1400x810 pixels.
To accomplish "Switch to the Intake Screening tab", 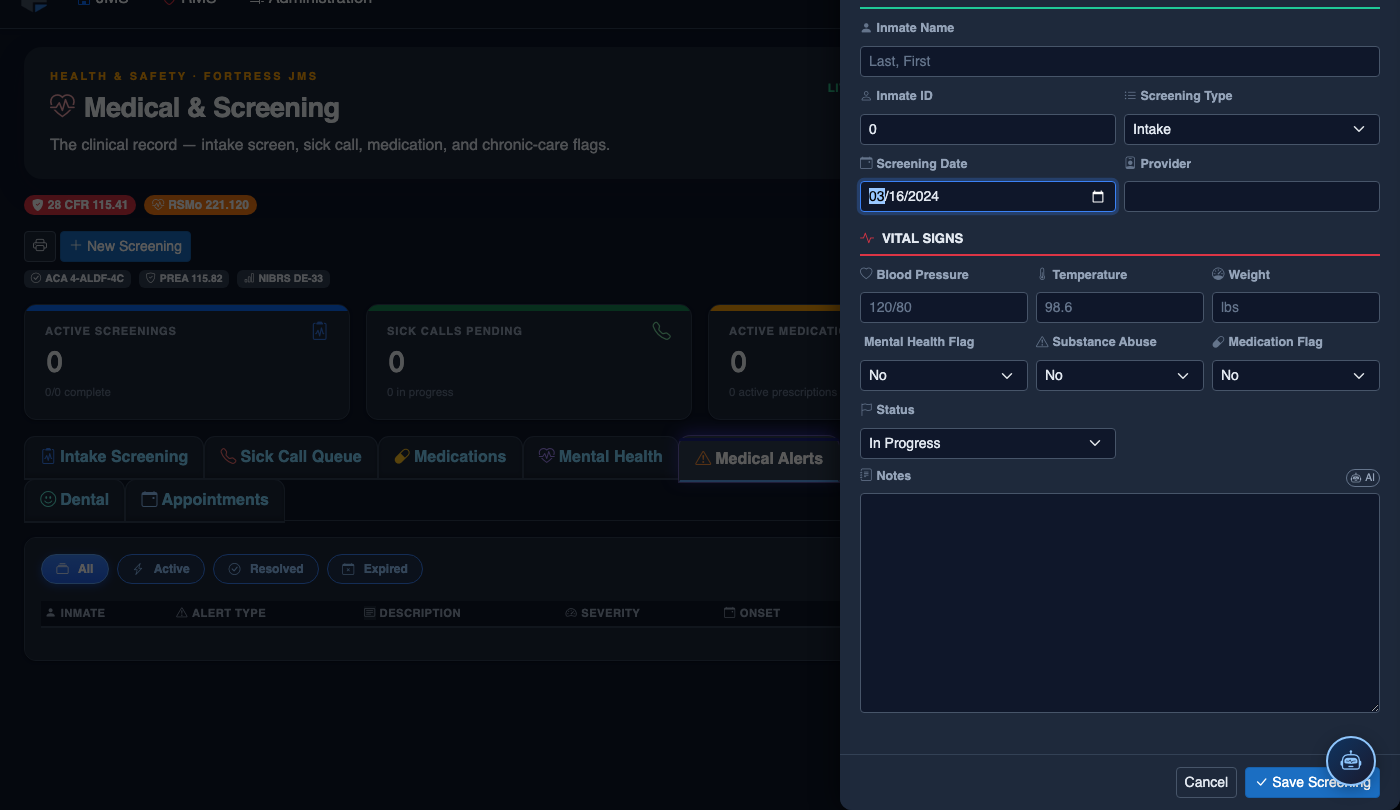I will coord(114,457).
